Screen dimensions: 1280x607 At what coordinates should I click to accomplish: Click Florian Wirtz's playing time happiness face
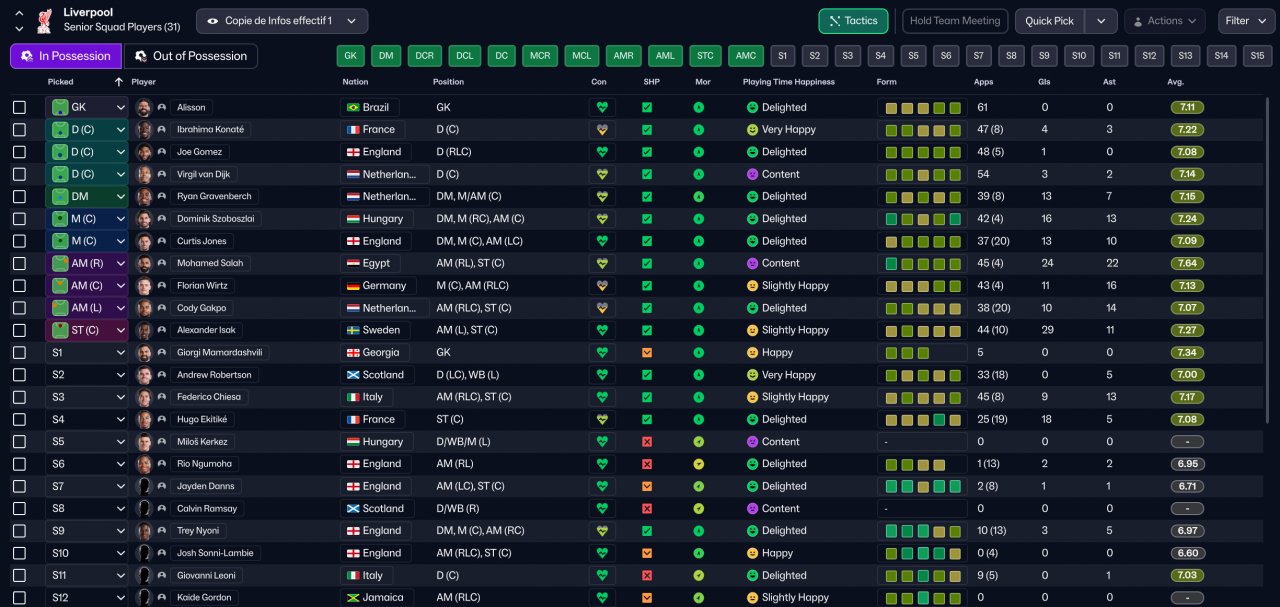coord(752,286)
